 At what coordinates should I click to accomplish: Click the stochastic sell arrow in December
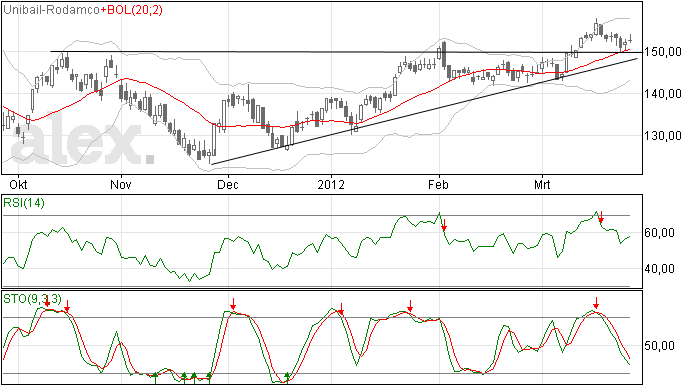tap(233, 303)
